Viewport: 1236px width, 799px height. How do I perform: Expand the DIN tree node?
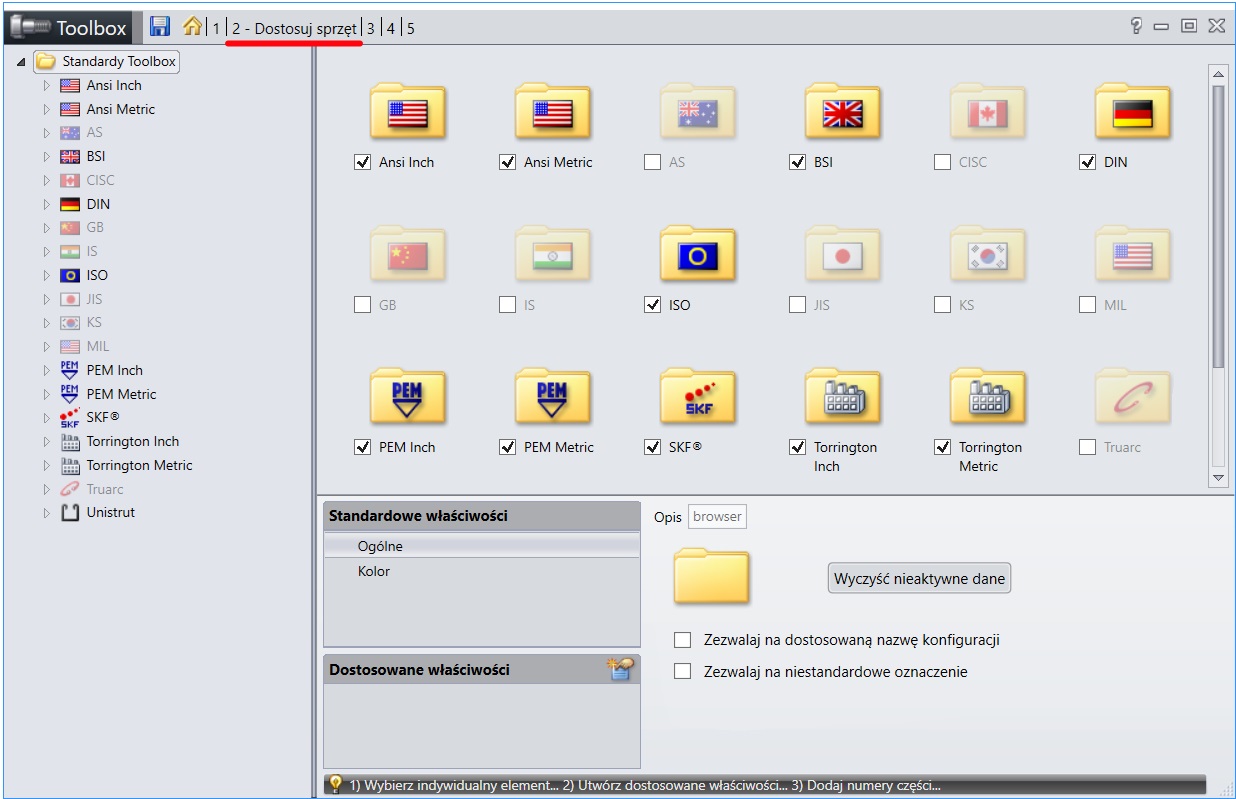46,204
